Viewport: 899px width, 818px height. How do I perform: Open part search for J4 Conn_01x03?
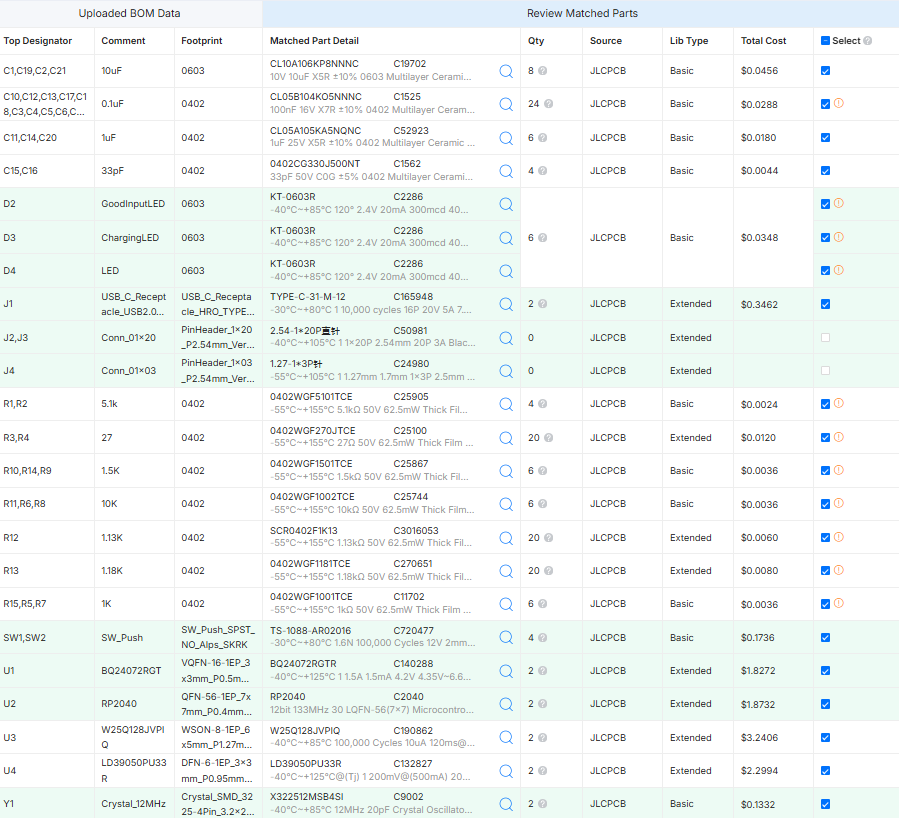pyautogui.click(x=506, y=371)
